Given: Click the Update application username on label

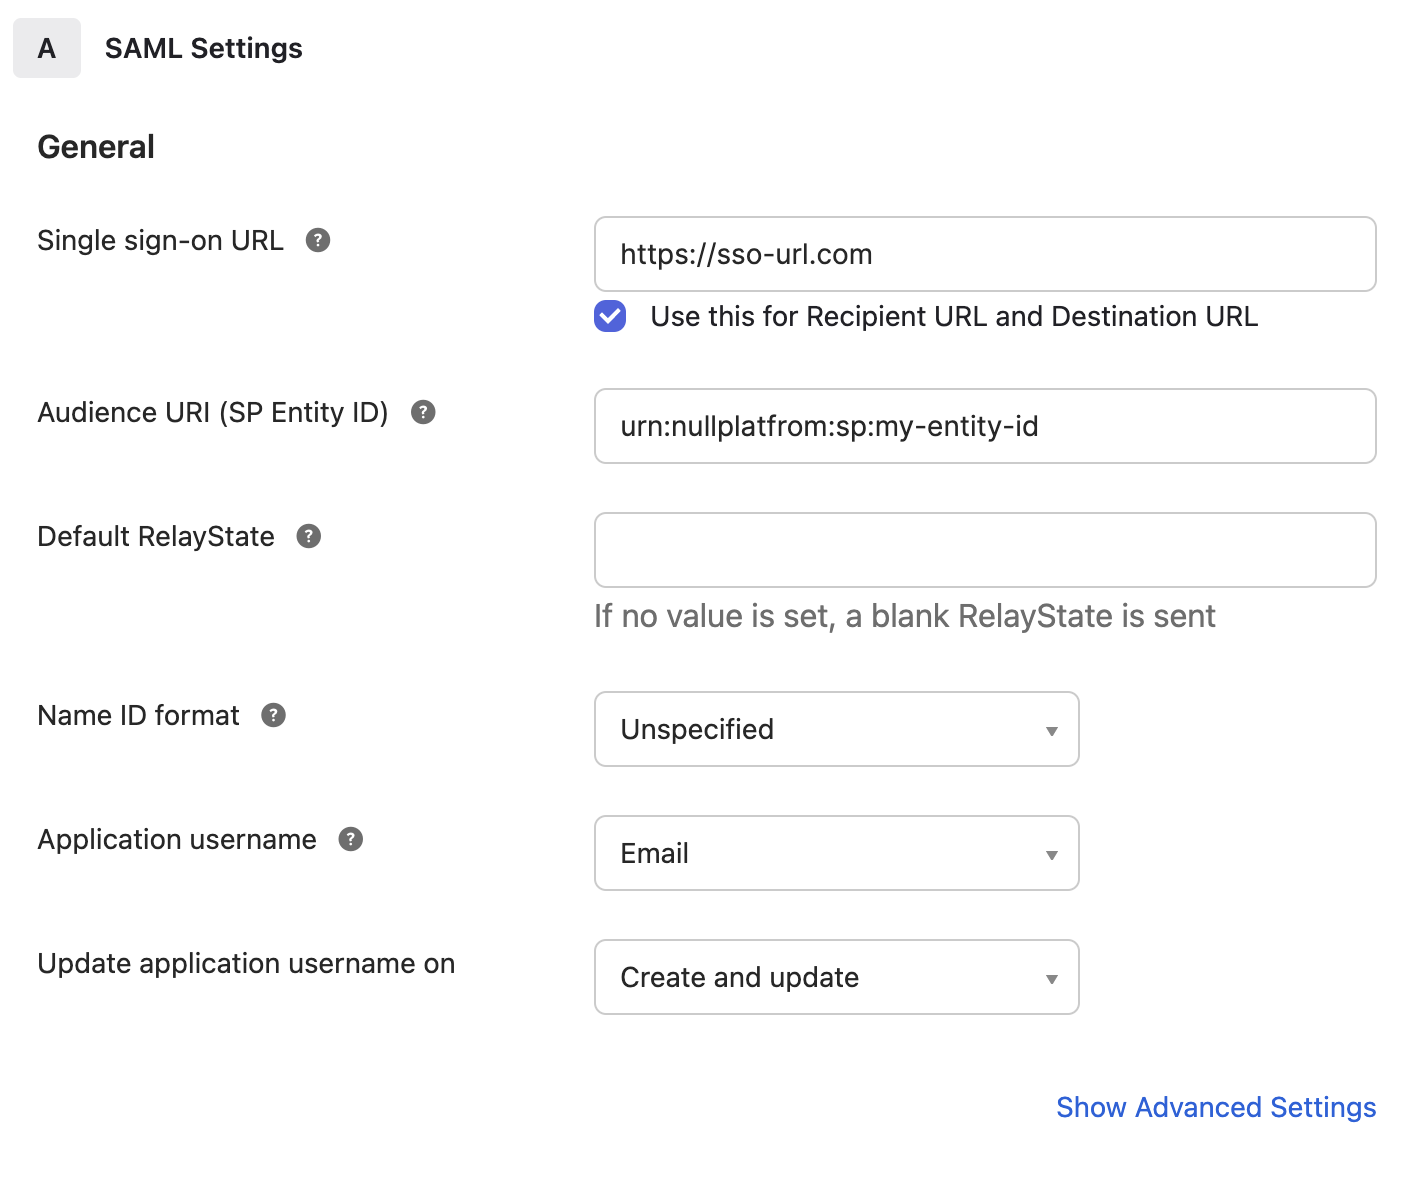Looking at the screenshot, I should point(246,963).
